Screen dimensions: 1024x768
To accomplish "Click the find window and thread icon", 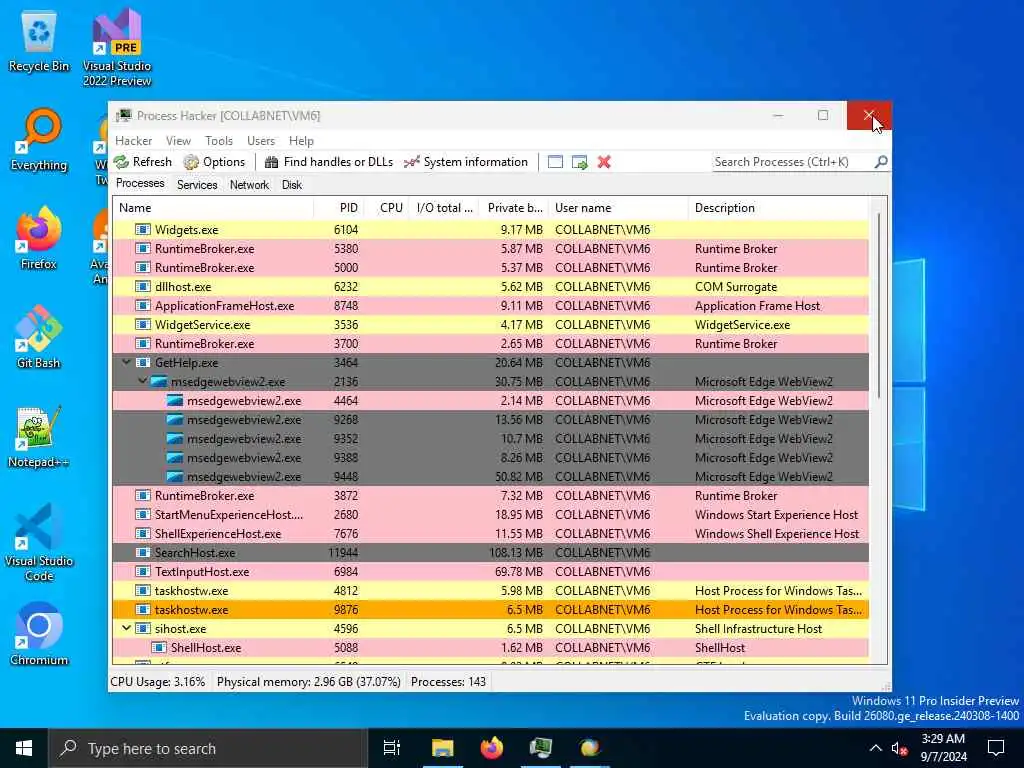I will click(x=579, y=162).
